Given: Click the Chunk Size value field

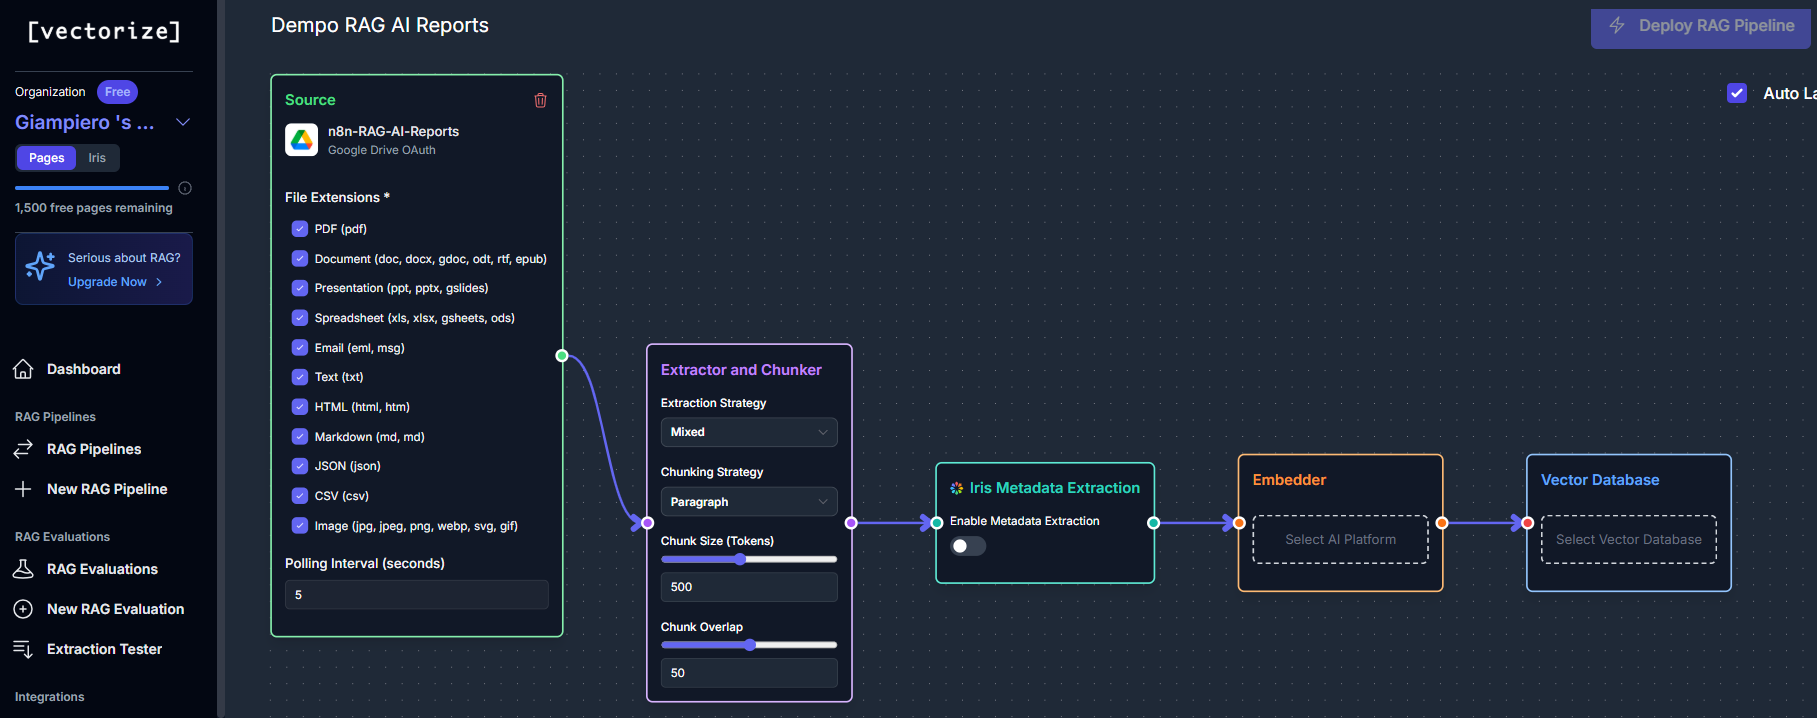Looking at the screenshot, I should [749, 587].
